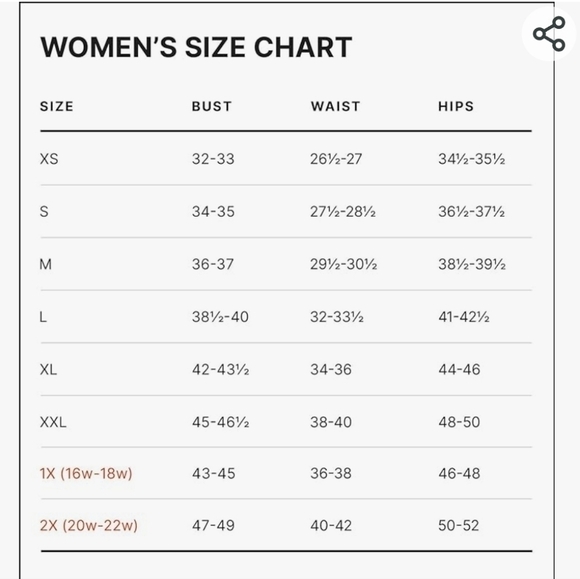Select the XL size row label

coord(48,369)
